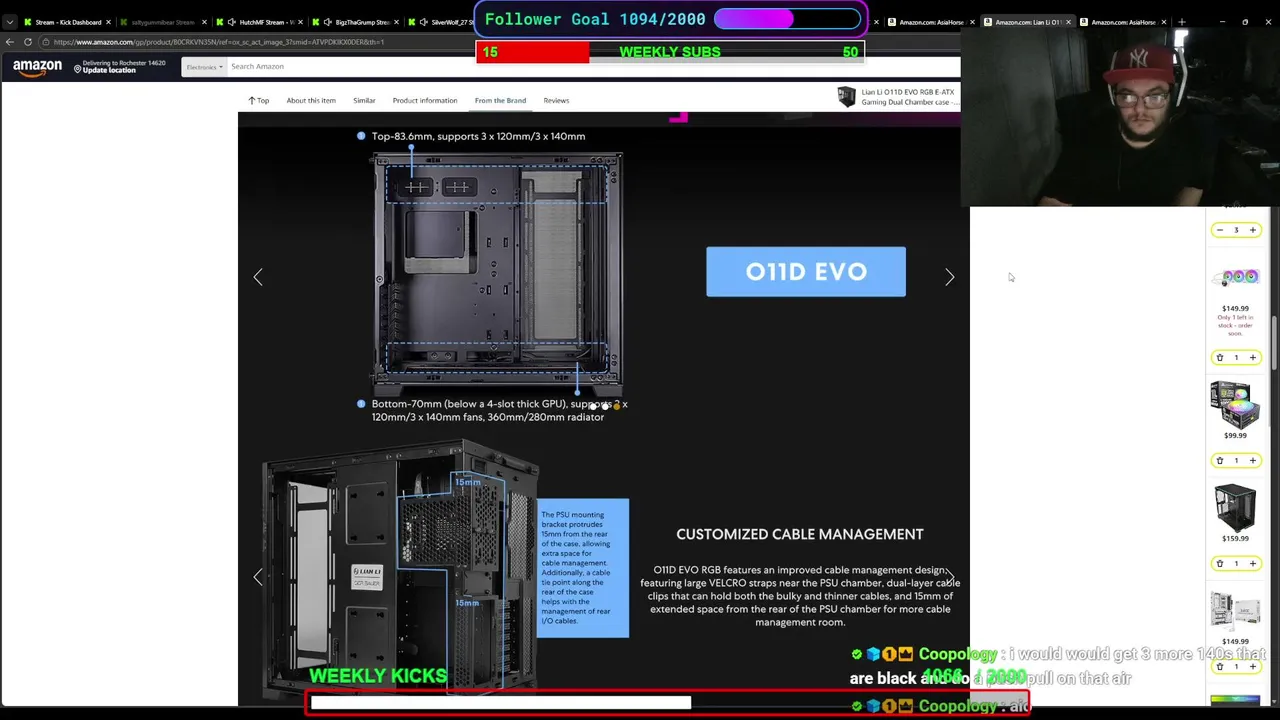The image size is (1280, 720).
Task: Close the saltygummibear Stream tab
Action: pos(203,22)
